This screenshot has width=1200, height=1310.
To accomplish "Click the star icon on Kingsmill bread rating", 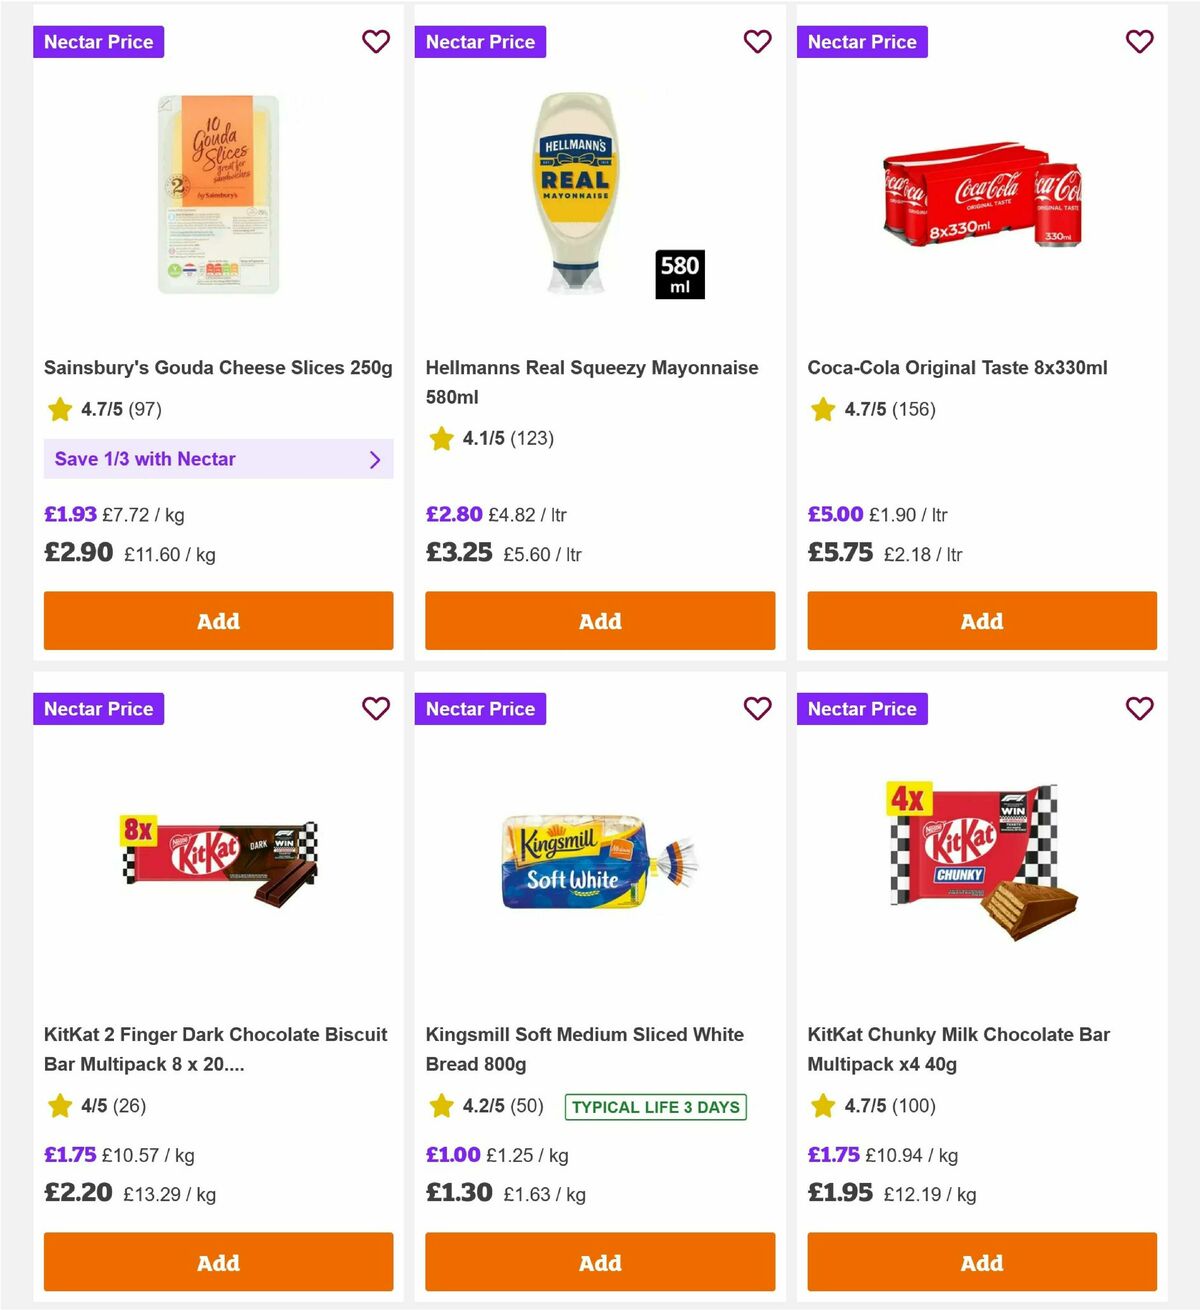I will [x=440, y=1106].
